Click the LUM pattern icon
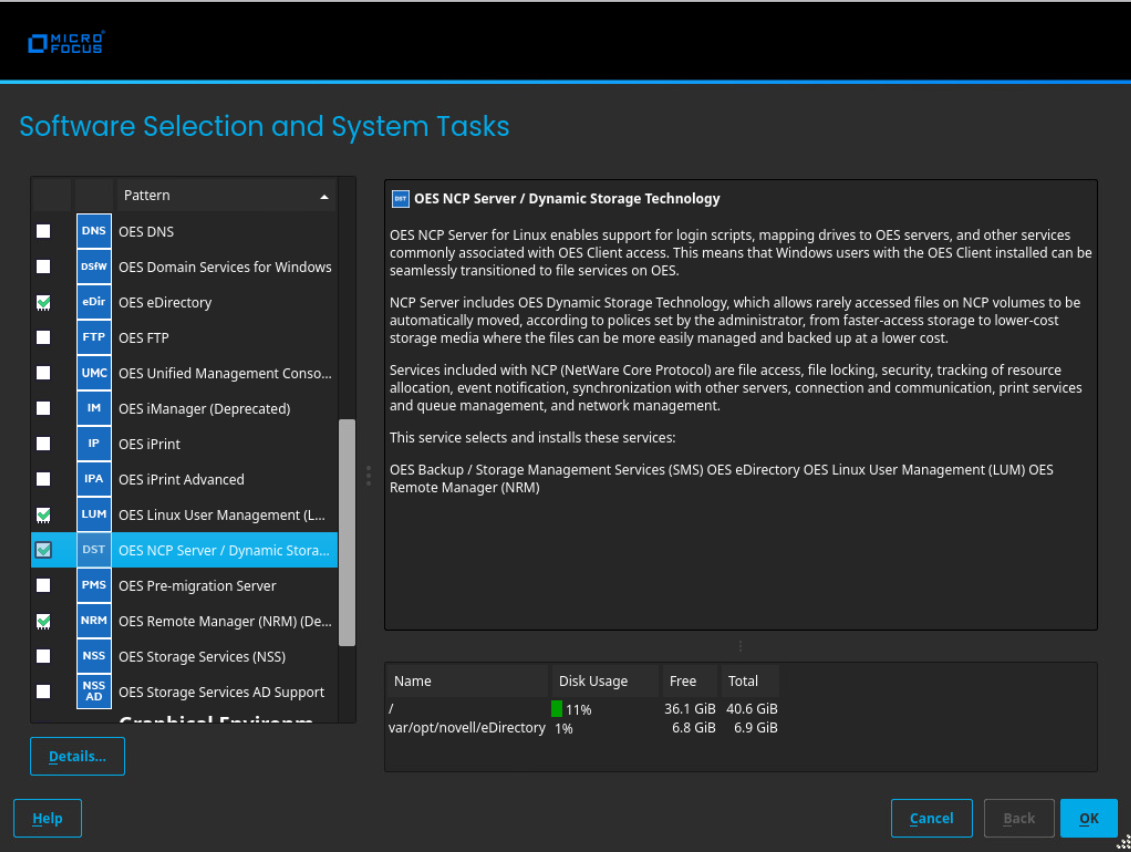The width and height of the screenshot is (1131, 852). point(94,515)
